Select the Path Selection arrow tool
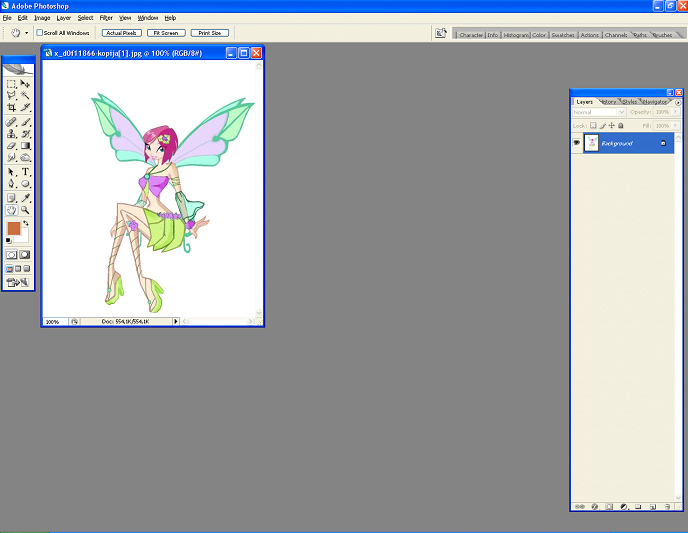Image resolution: width=688 pixels, height=533 pixels. pyautogui.click(x=11, y=172)
